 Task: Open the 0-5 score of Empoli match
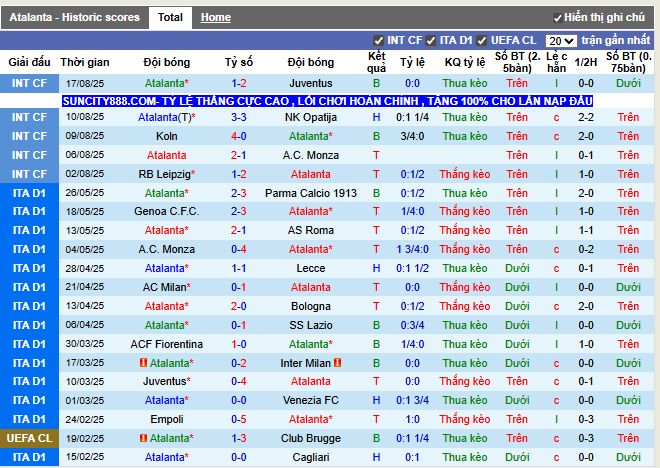239,419
